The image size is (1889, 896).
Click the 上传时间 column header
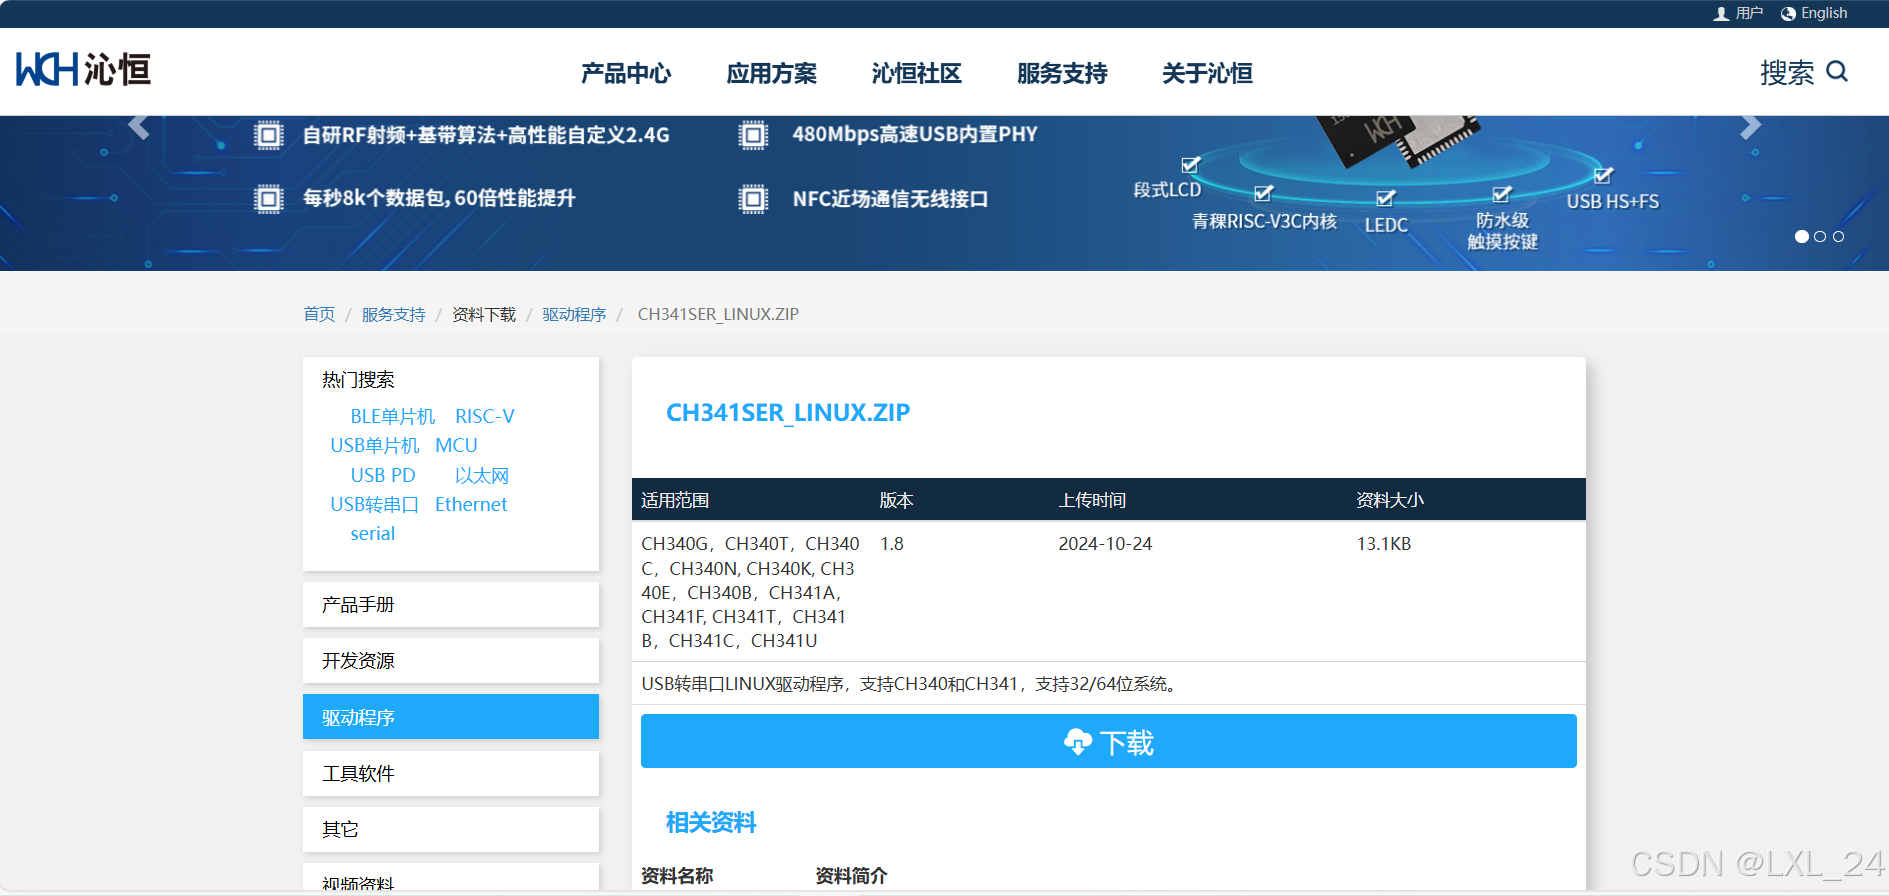tap(1092, 500)
